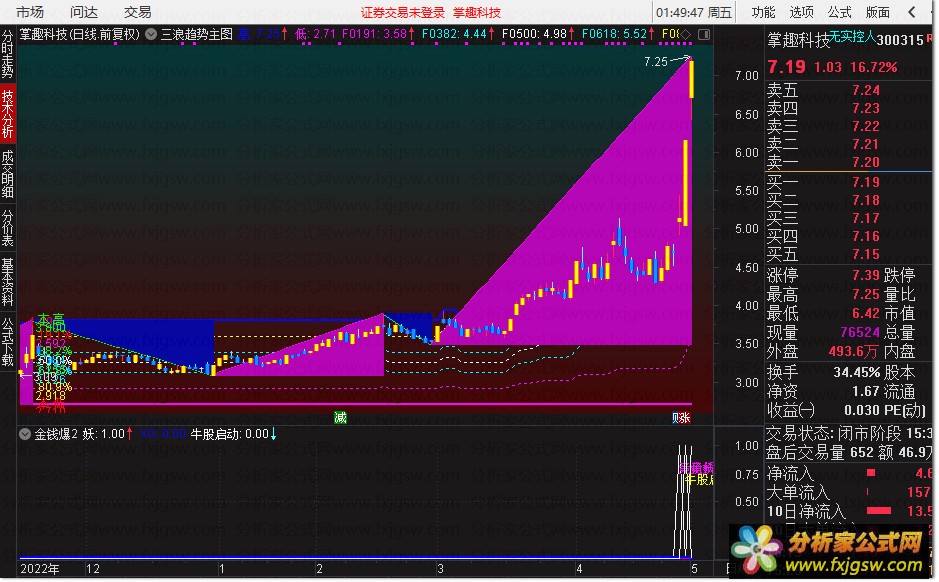Click the green 减 marker below chart
The height and width of the screenshot is (582, 939).
coord(340,418)
